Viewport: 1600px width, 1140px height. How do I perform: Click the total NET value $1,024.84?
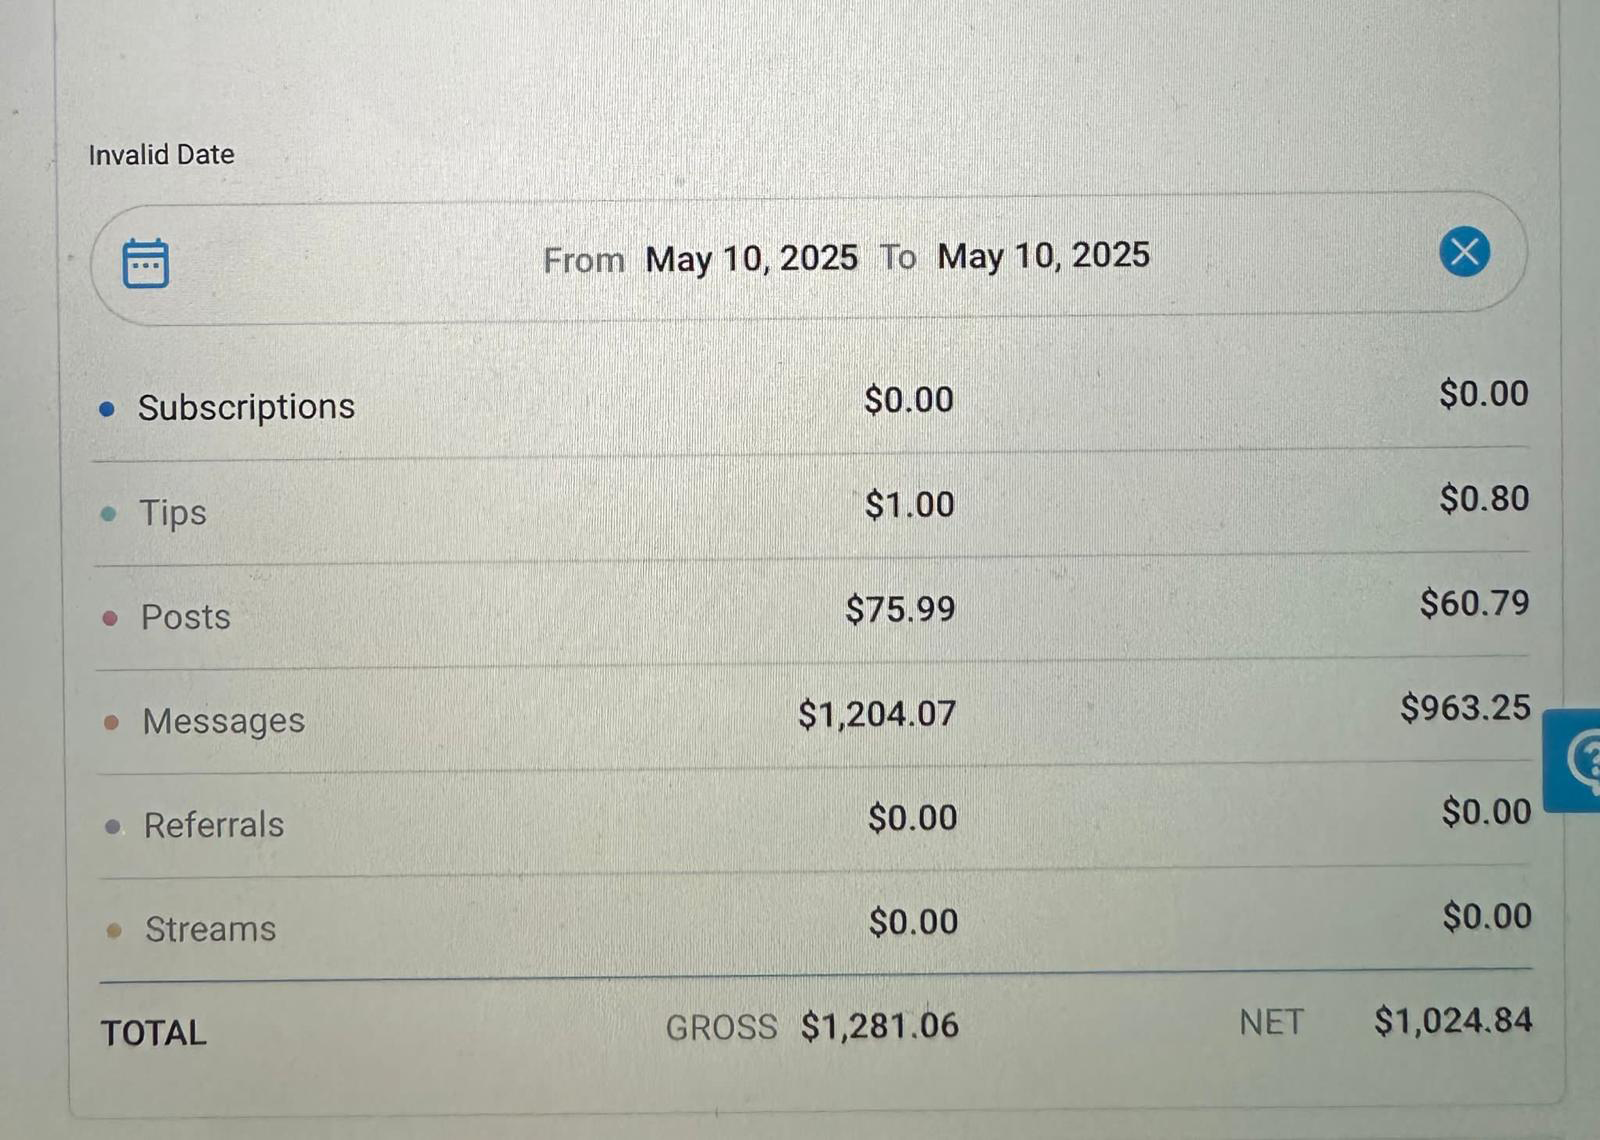[x=1452, y=1021]
